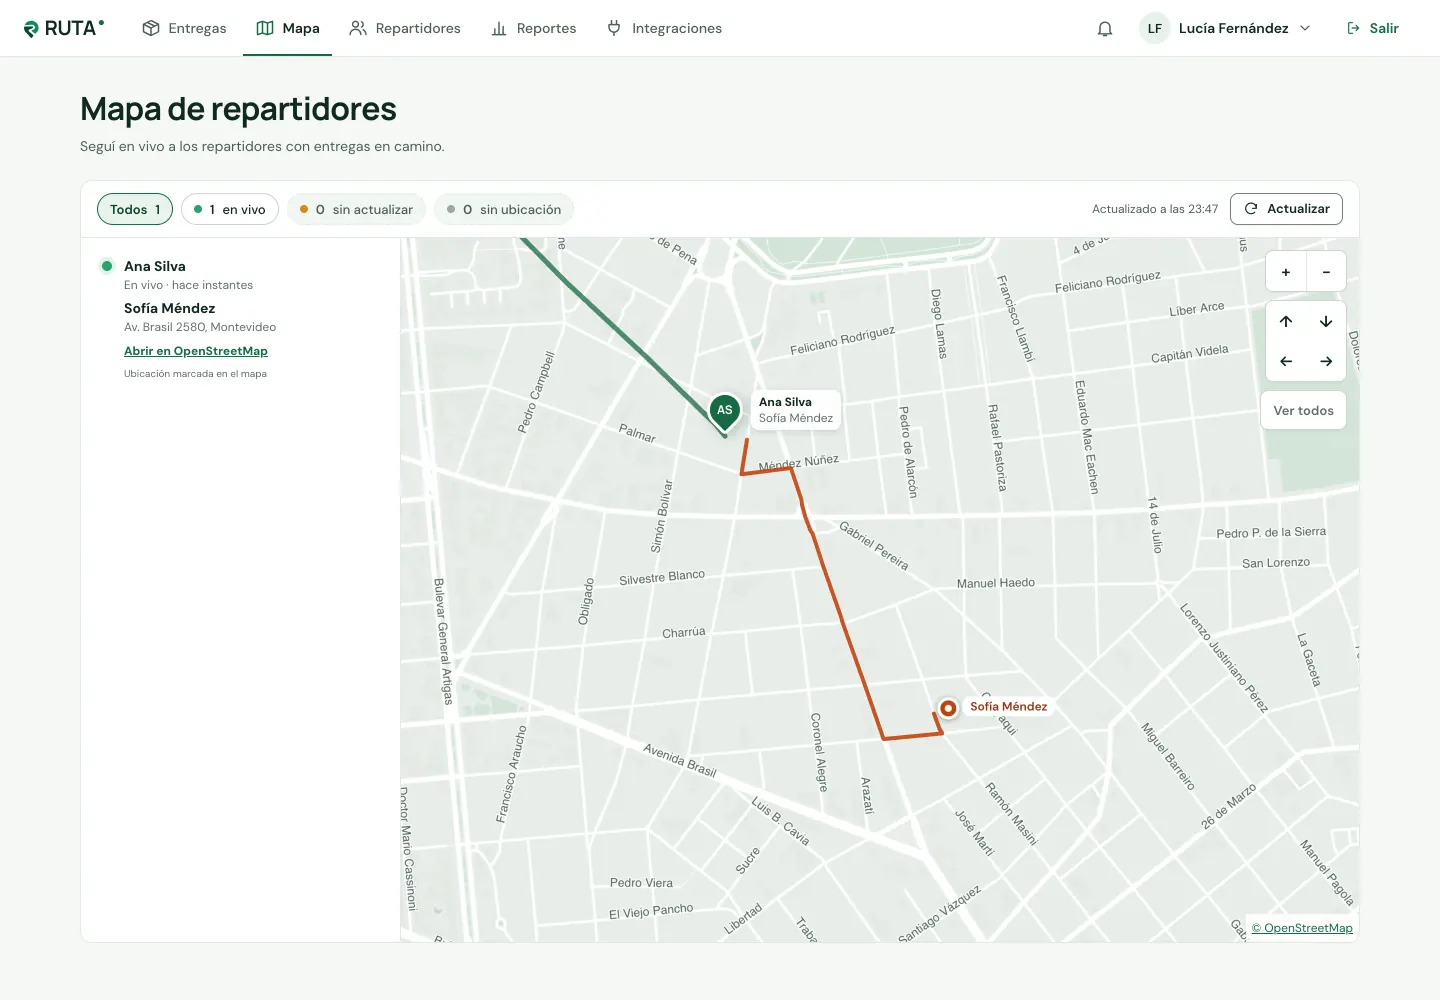Viewport: 1440px width, 1000px height.
Task: Pan the map up
Action: click(x=1286, y=321)
